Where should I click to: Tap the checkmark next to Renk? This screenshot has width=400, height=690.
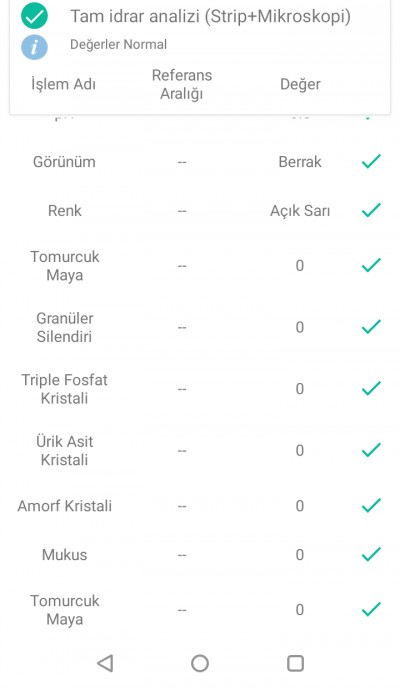point(371,210)
